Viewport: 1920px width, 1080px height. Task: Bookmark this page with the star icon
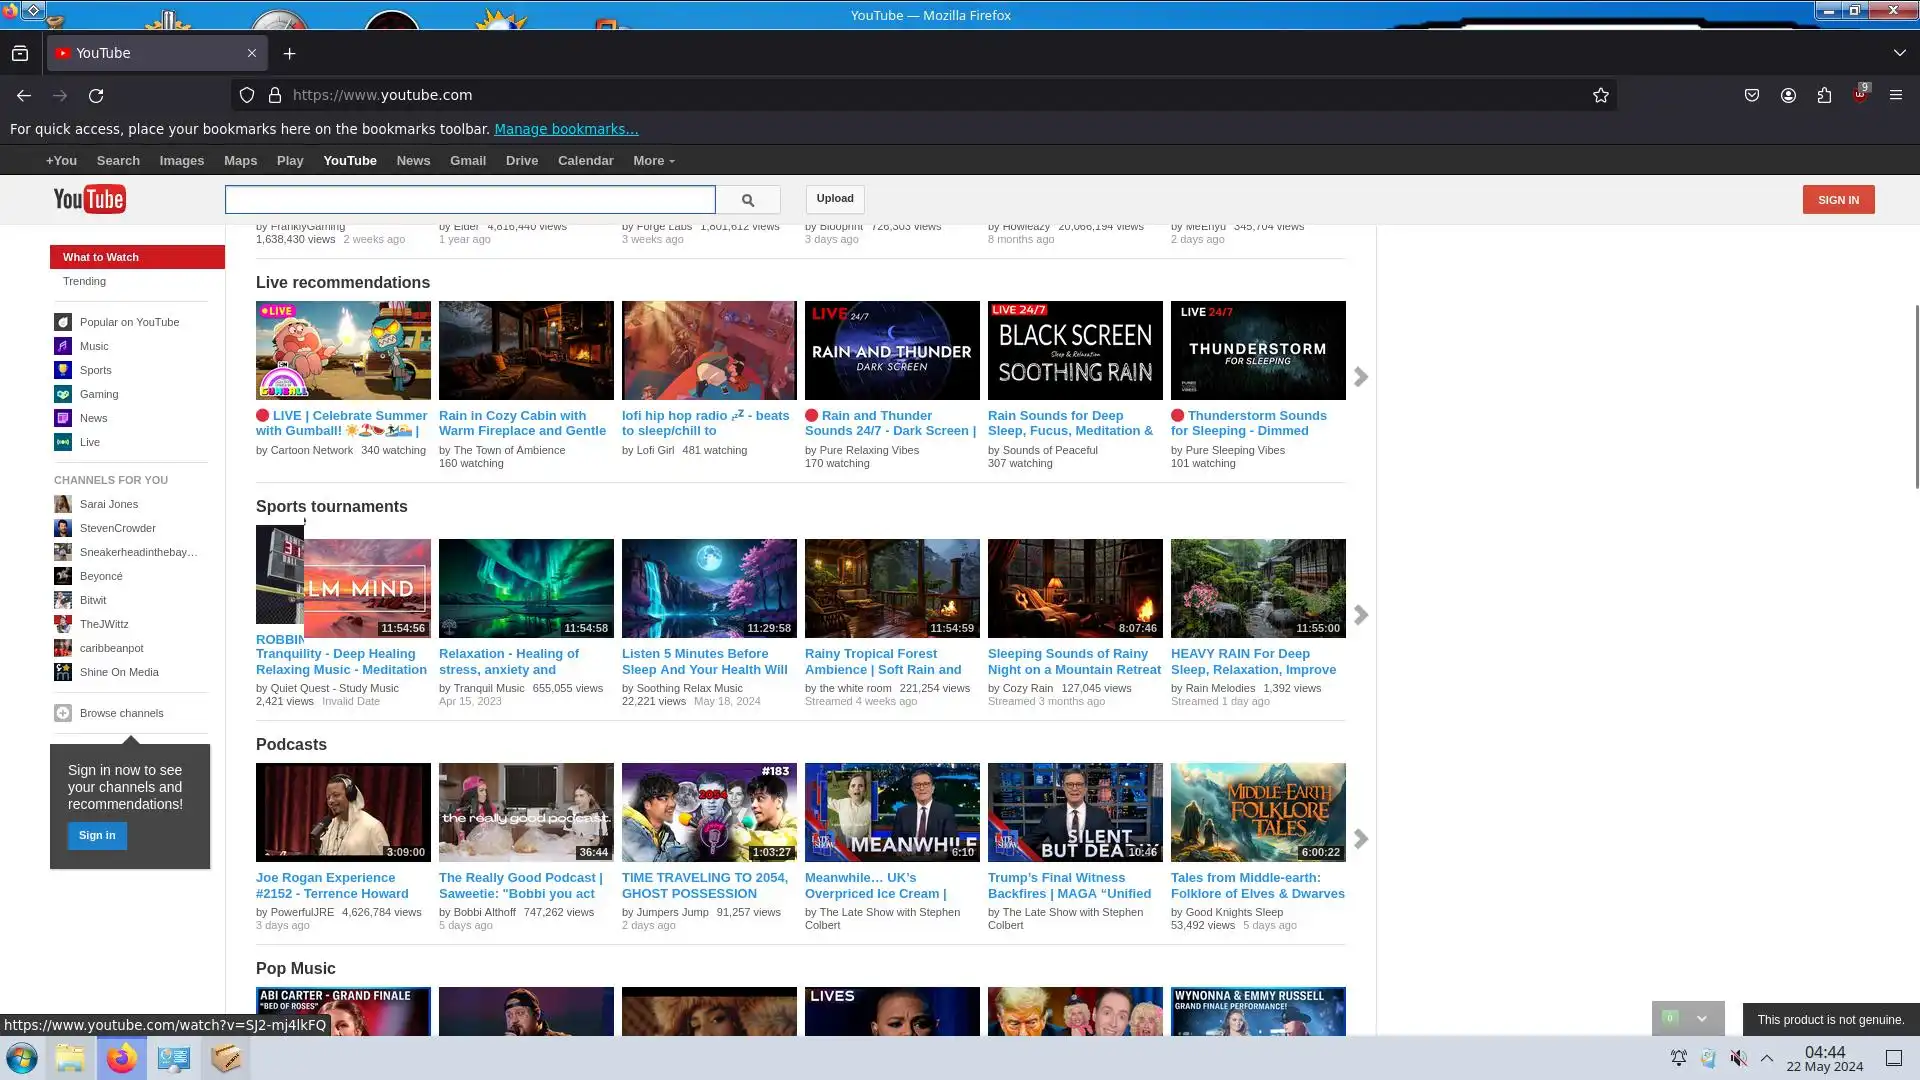[1600, 95]
